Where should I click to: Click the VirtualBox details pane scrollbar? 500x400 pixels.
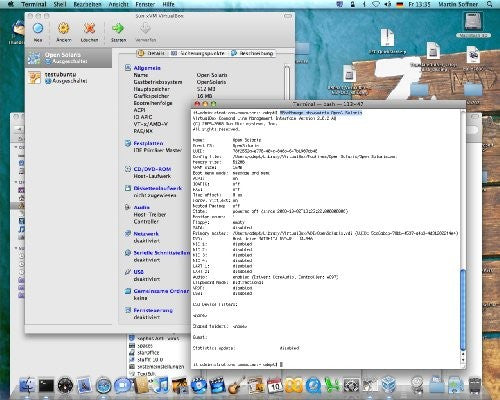[287, 82]
